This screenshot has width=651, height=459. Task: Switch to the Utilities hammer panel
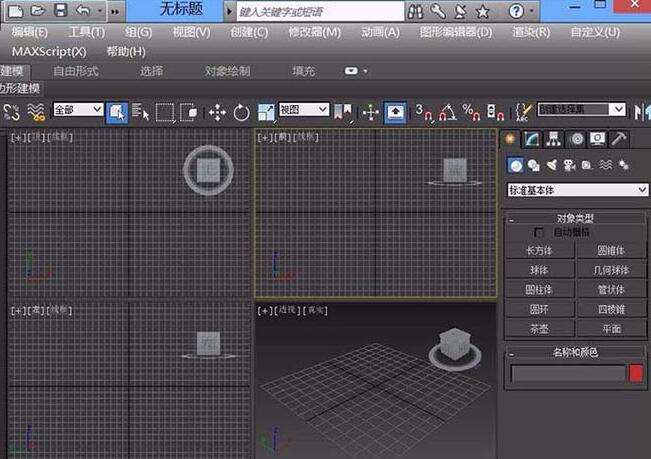619,139
